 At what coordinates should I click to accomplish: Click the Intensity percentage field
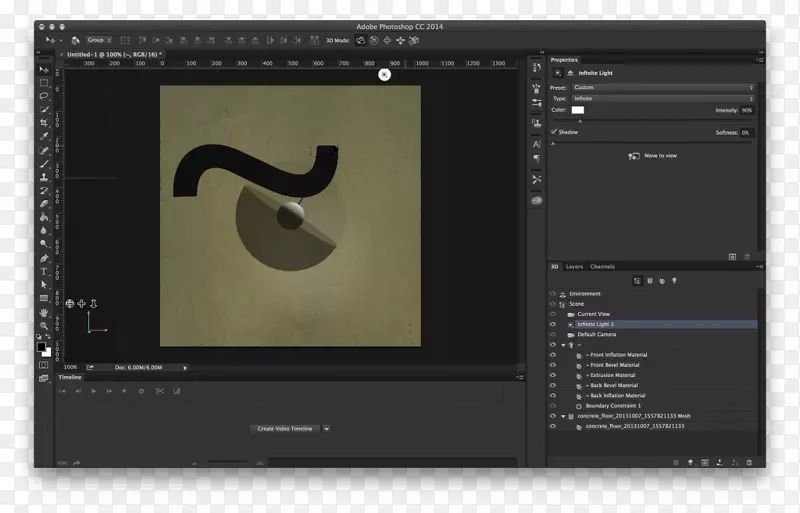747,110
